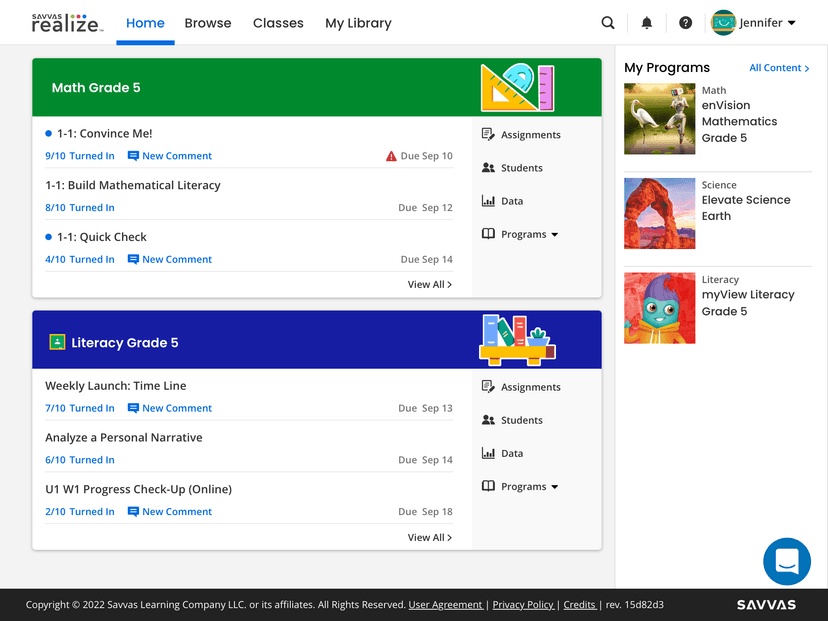Select the enVision Mathematics Grade 5 thumbnail
Screen dimensions: 828x621
(659, 118)
